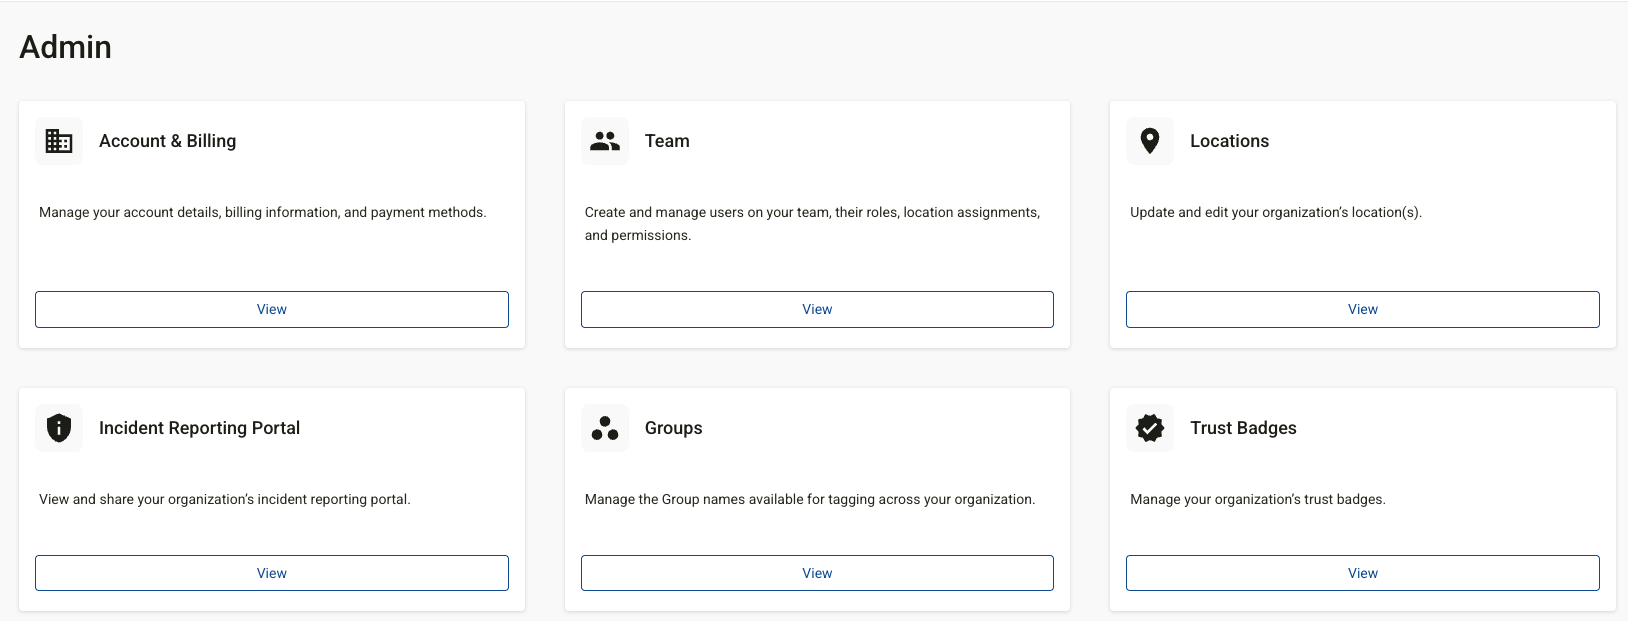Open the Incident Reporting Portal via View
The image size is (1628, 621).
coord(272,573)
